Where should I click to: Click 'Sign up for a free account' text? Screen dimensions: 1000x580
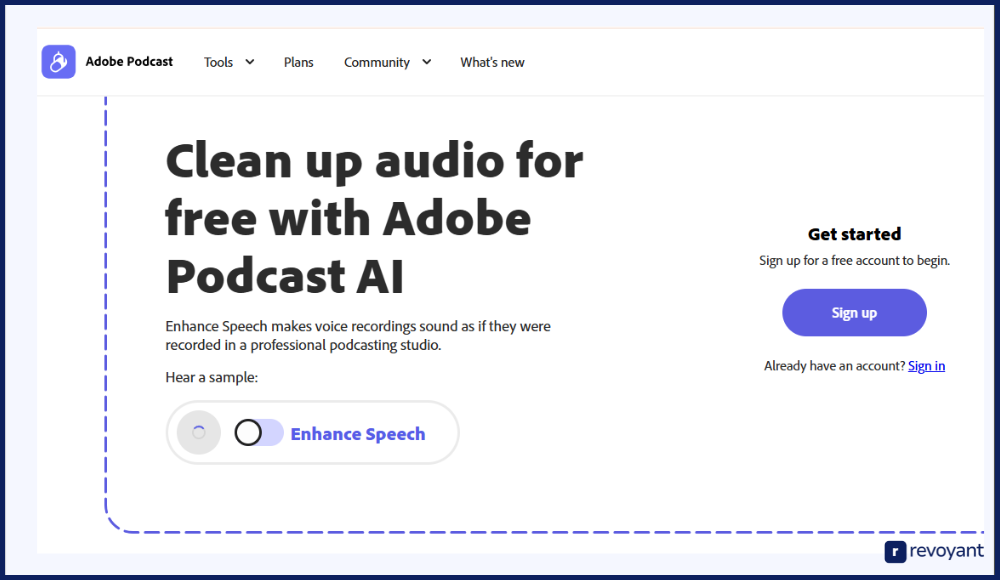[854, 260]
